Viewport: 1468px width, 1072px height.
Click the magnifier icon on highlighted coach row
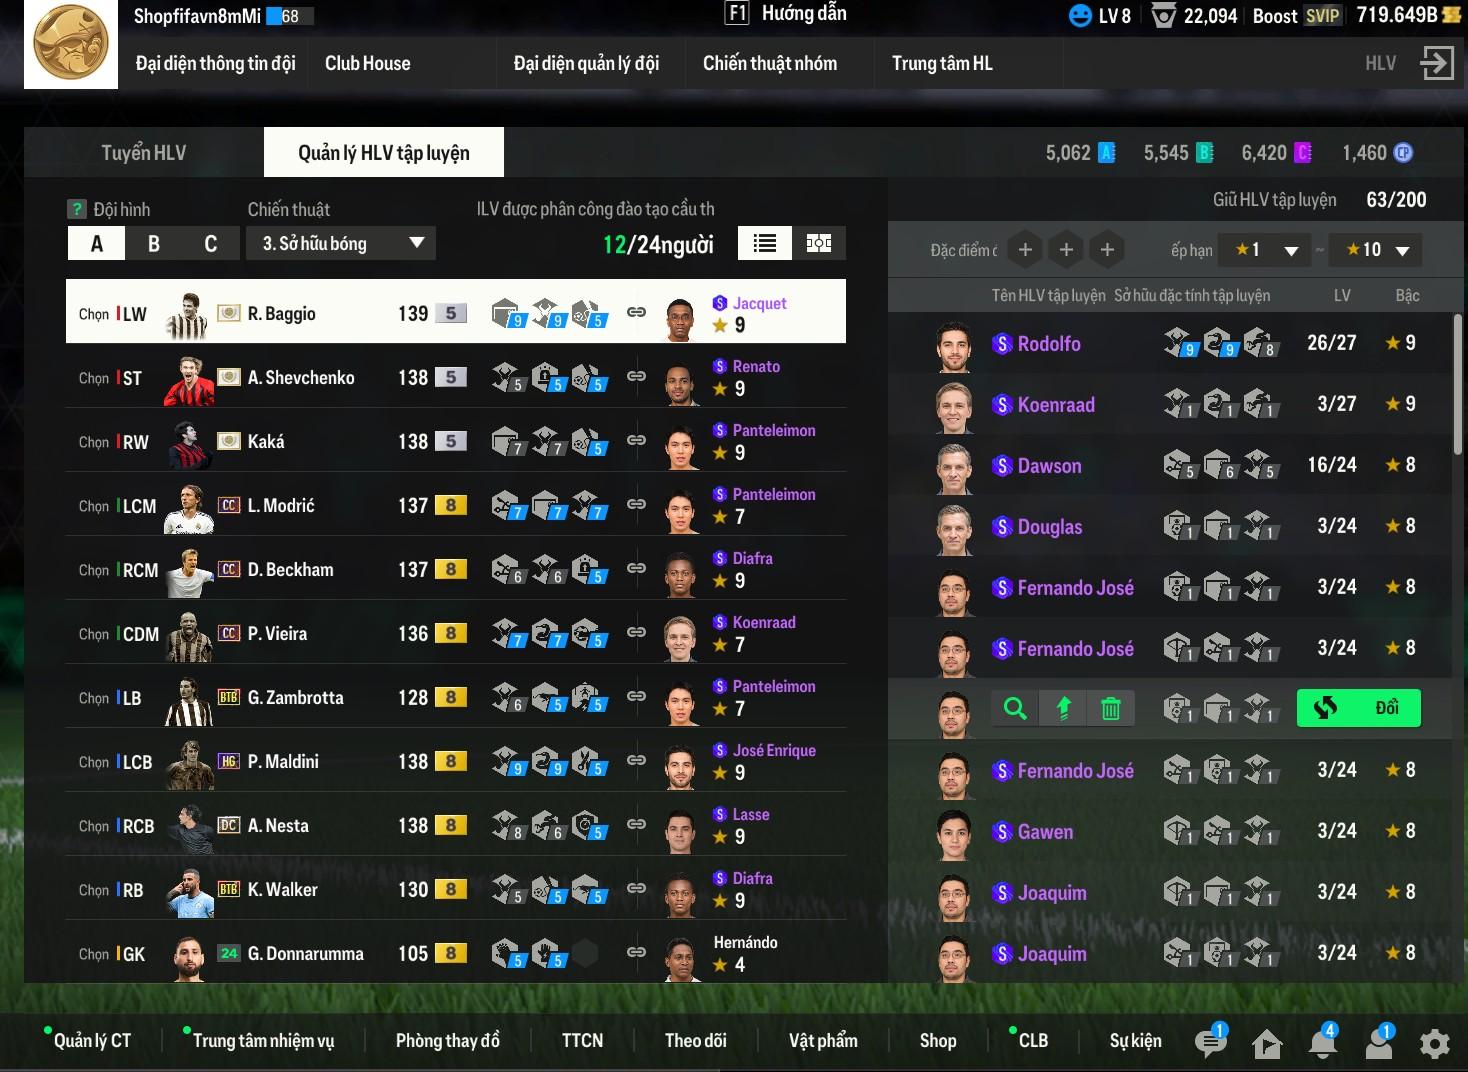coord(1015,709)
